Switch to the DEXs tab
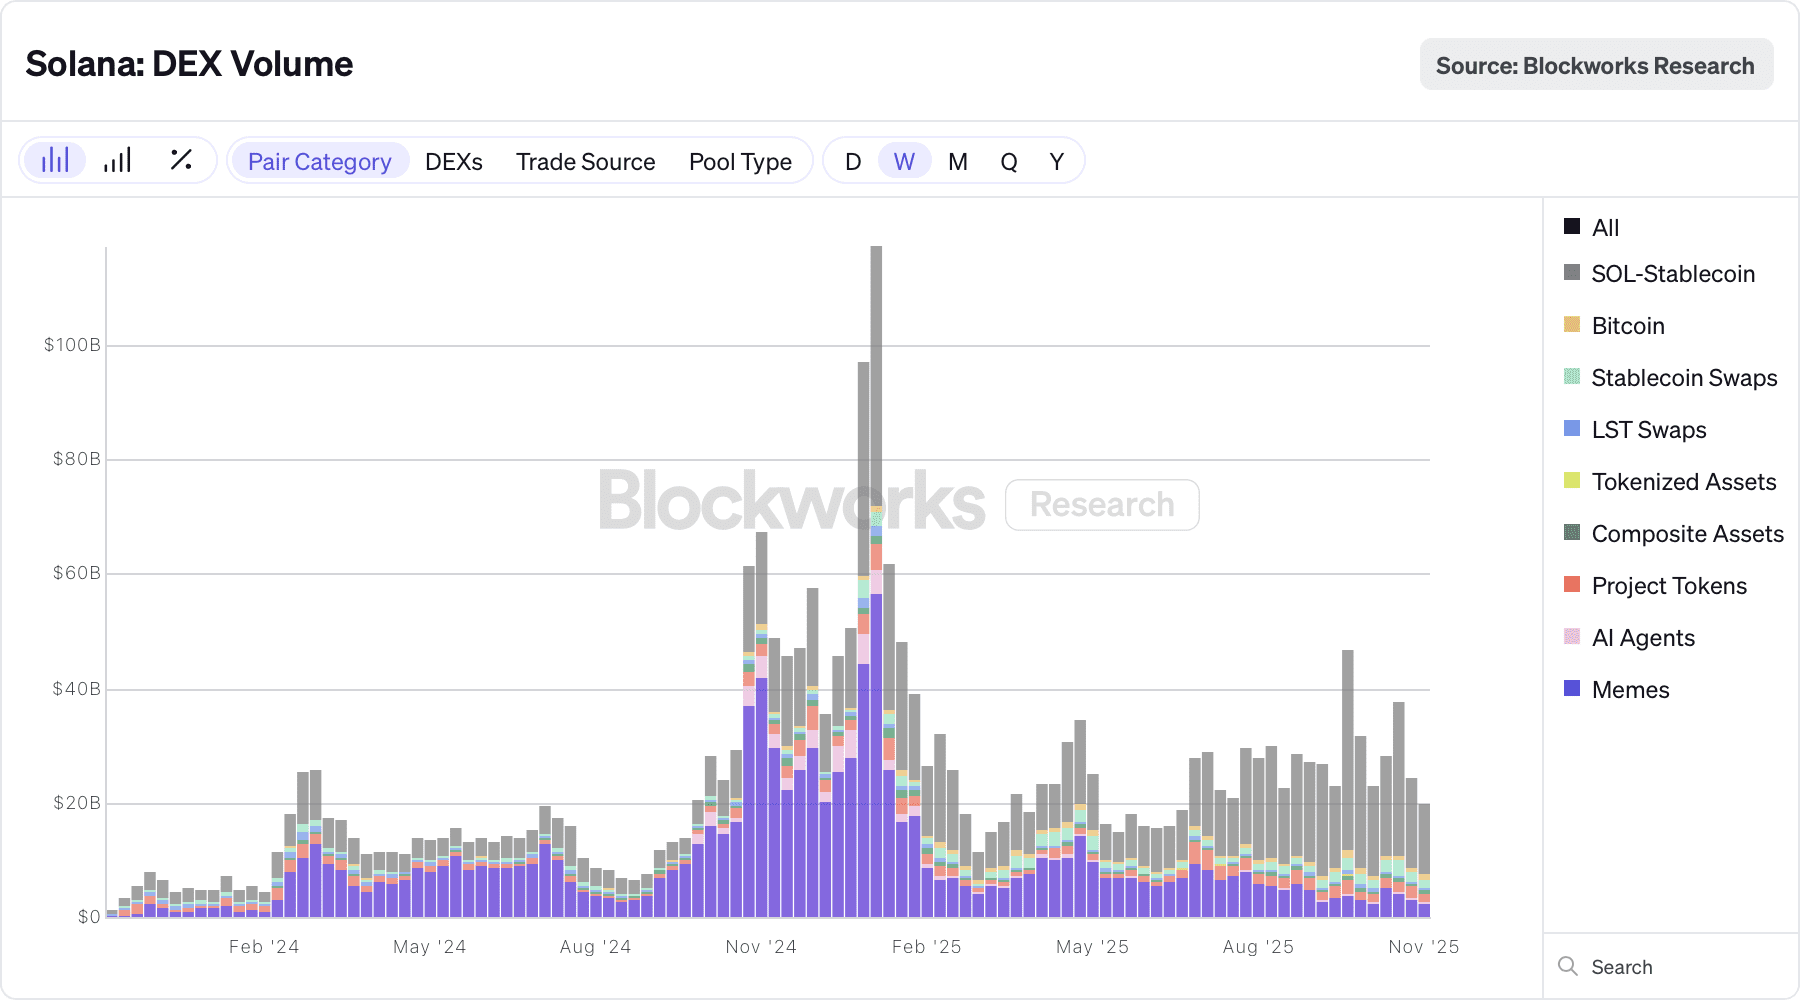This screenshot has height=1000, width=1800. (454, 162)
